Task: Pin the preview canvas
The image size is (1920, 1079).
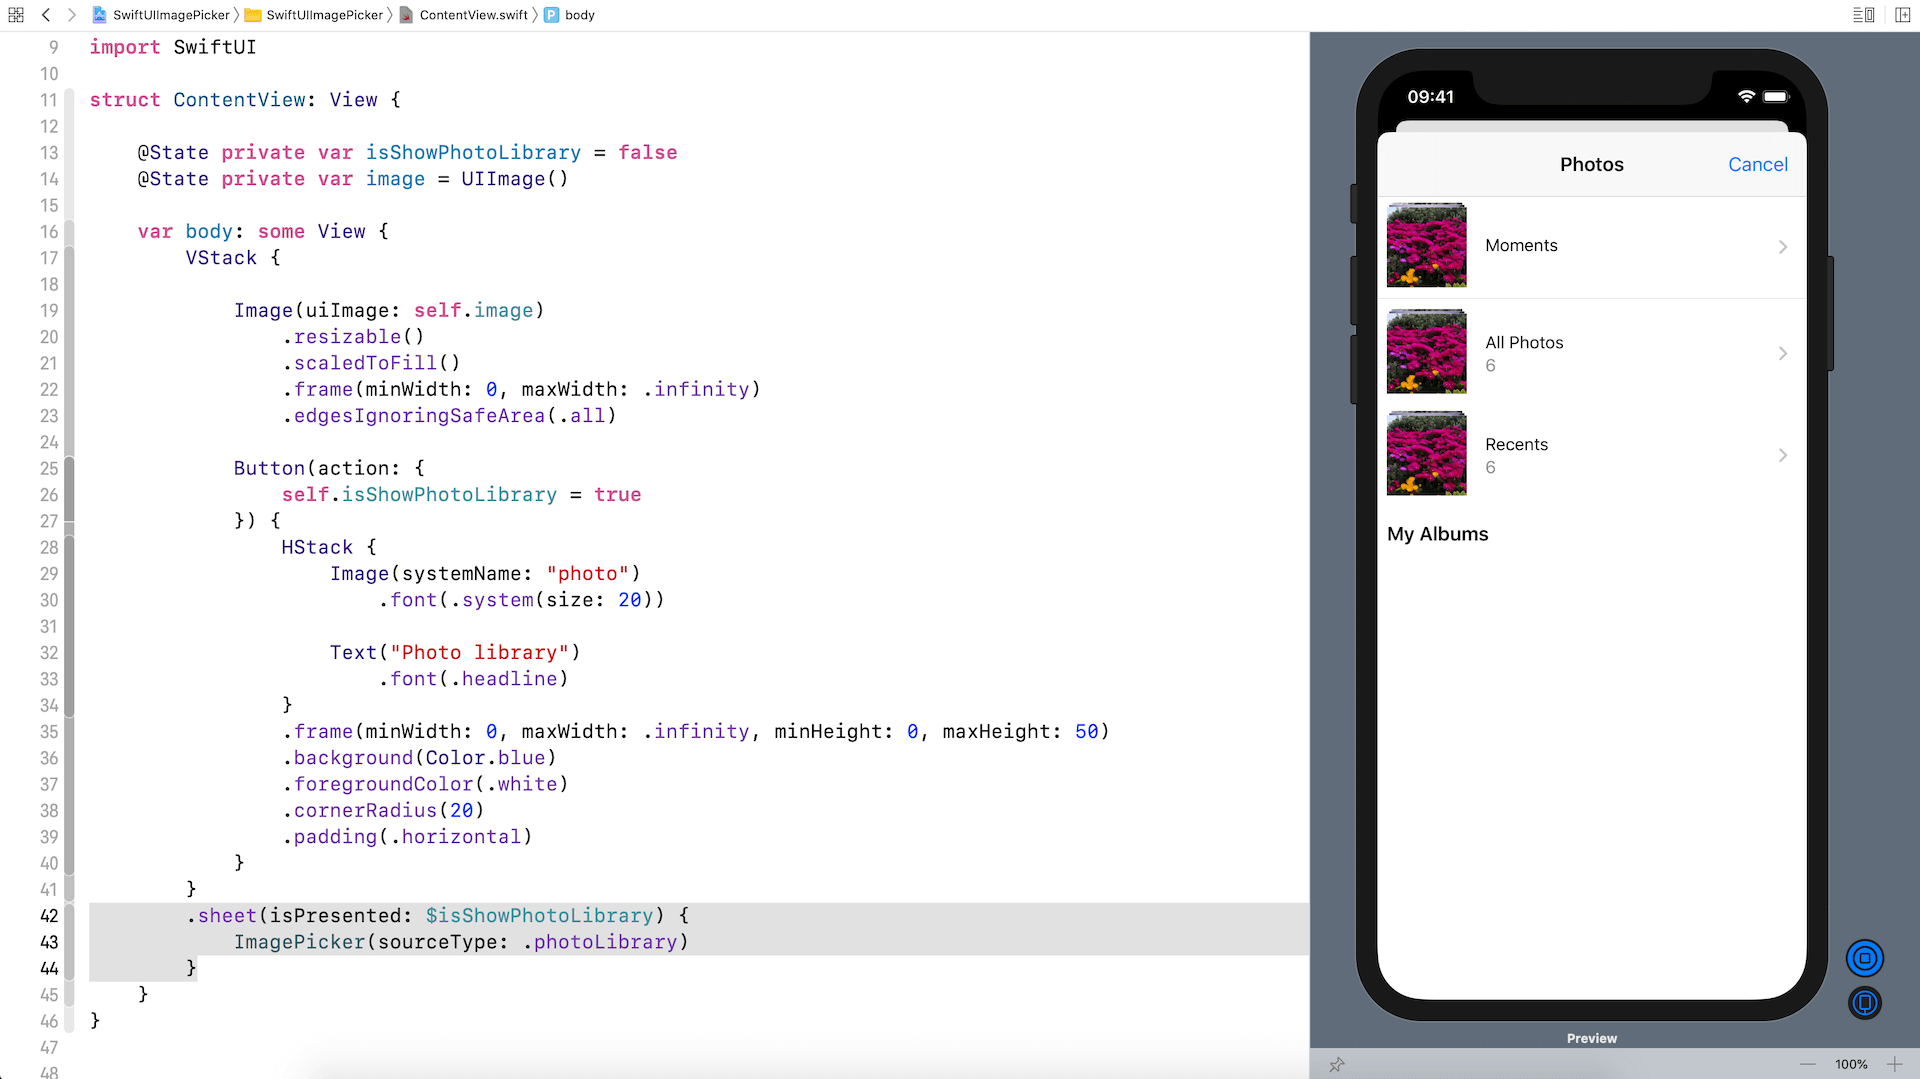Action: [x=1337, y=1064]
